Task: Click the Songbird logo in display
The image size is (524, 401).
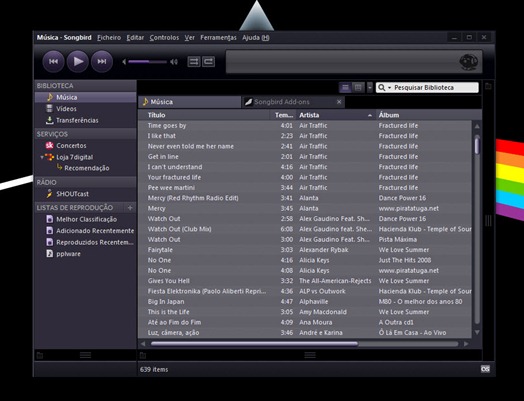Action: click(x=469, y=62)
